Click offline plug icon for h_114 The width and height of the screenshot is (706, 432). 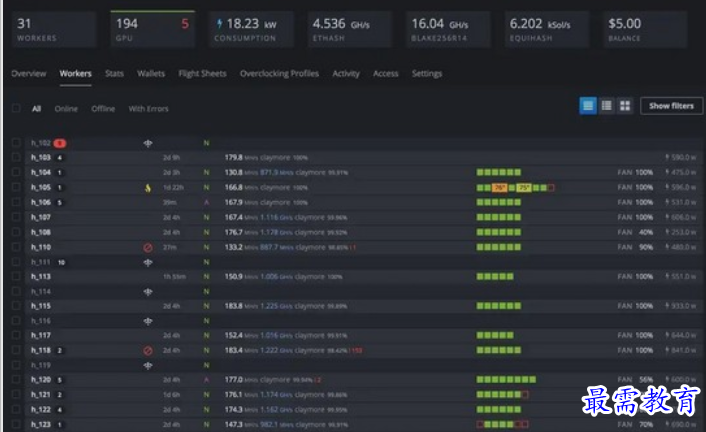148,292
